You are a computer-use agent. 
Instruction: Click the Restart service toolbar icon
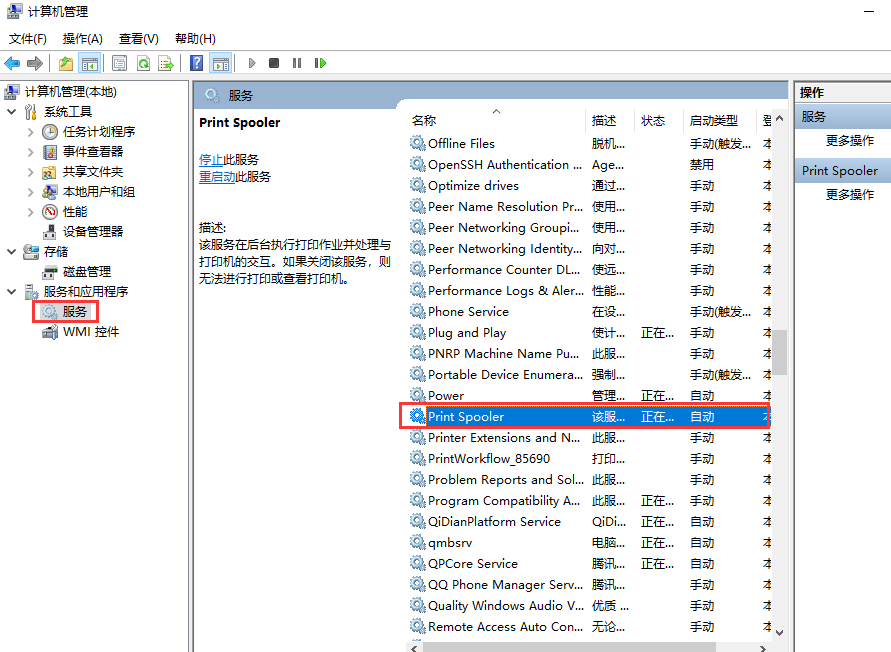point(320,63)
